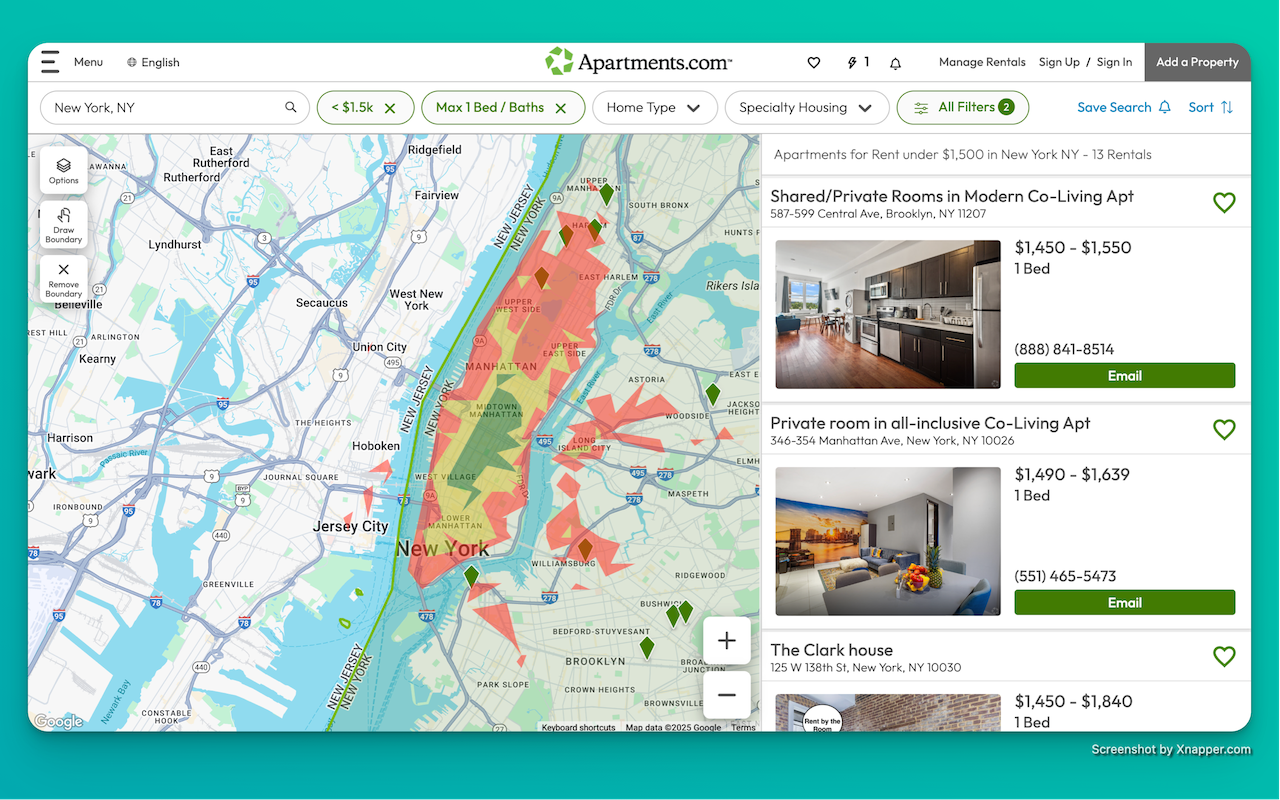Favorite The Clark house listing
Viewport: 1280px width, 800px height.
pyautogui.click(x=1224, y=656)
